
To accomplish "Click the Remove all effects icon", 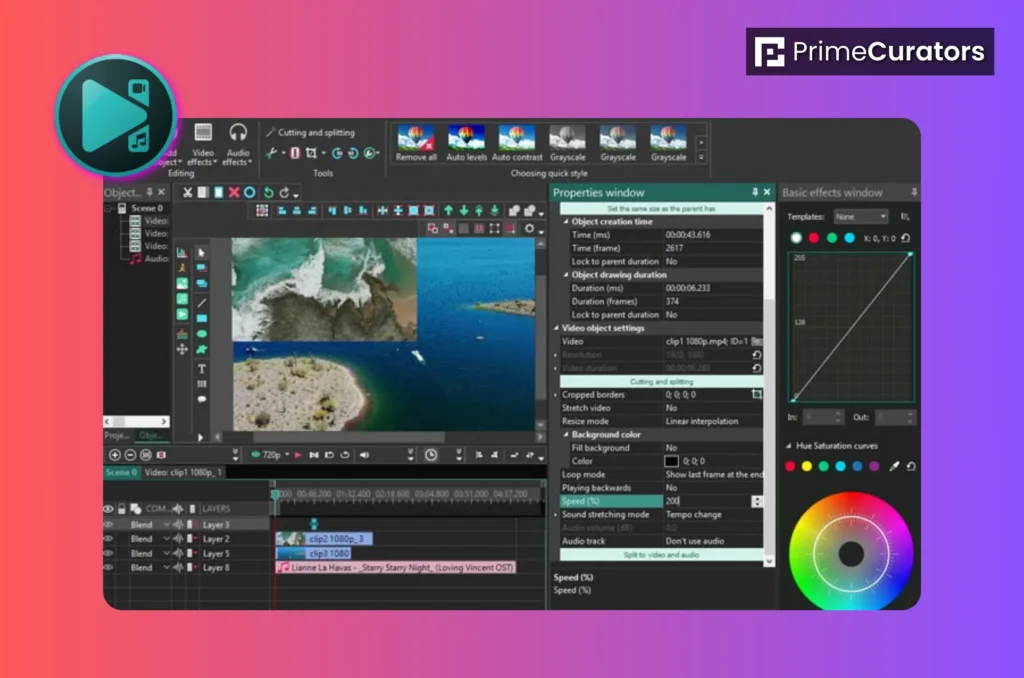I will pos(416,140).
